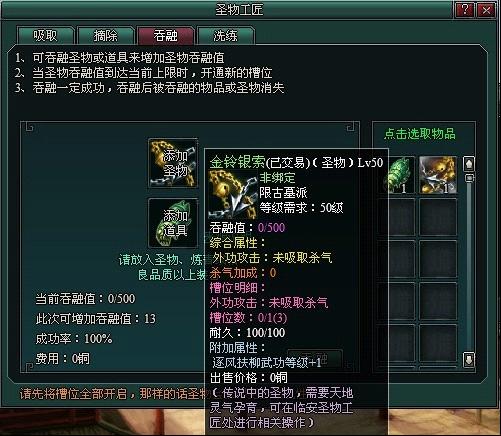Click the inventory scroll down arrow
Viewport: 501px width, 436px height.
469,360
